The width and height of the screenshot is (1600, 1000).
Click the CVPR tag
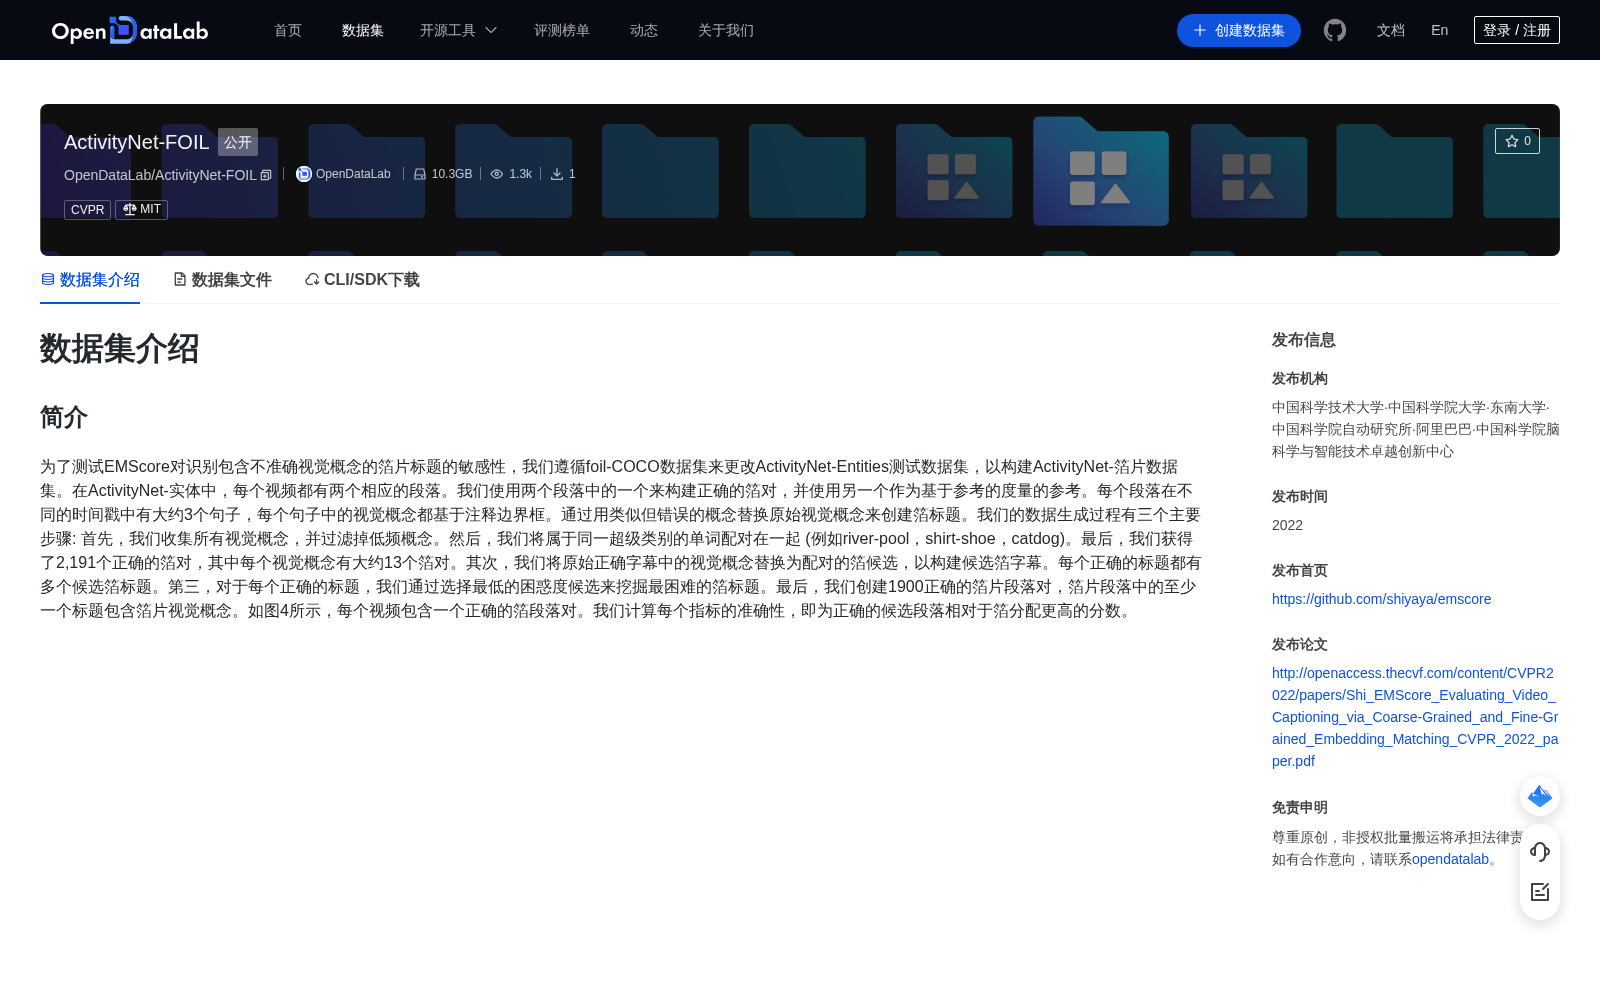87,210
